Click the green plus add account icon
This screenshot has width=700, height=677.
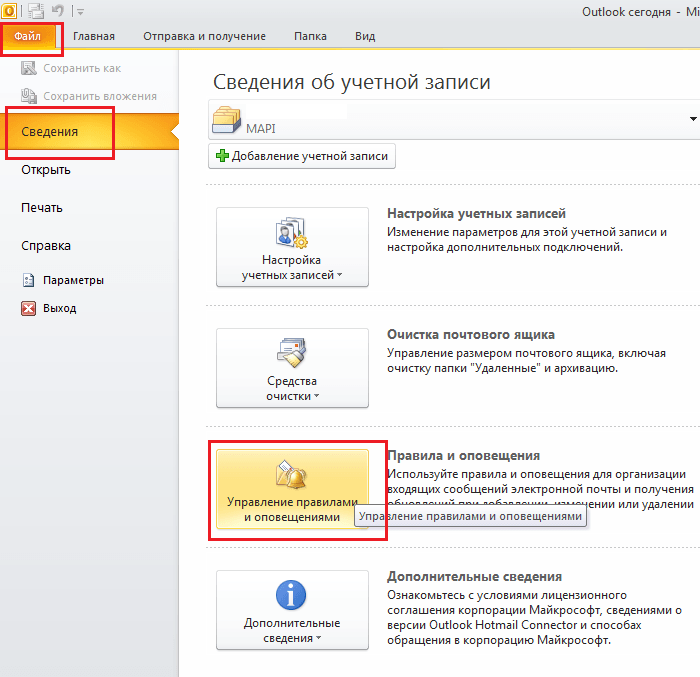222,156
